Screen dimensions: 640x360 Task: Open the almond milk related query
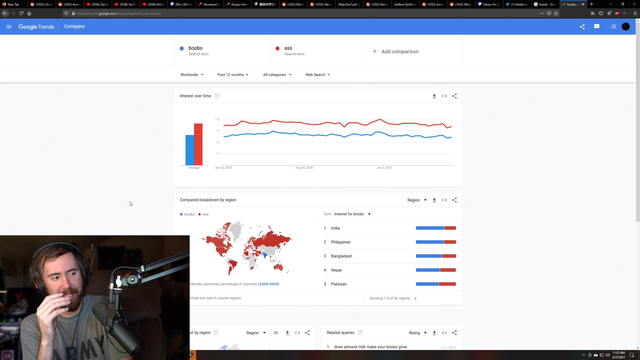(370, 347)
